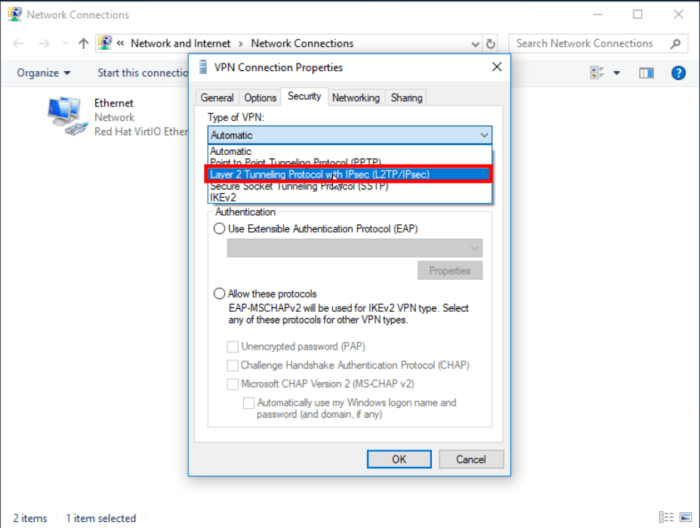The height and width of the screenshot is (528, 700).
Task: Switch to large icons view in status bar
Action: (685, 517)
